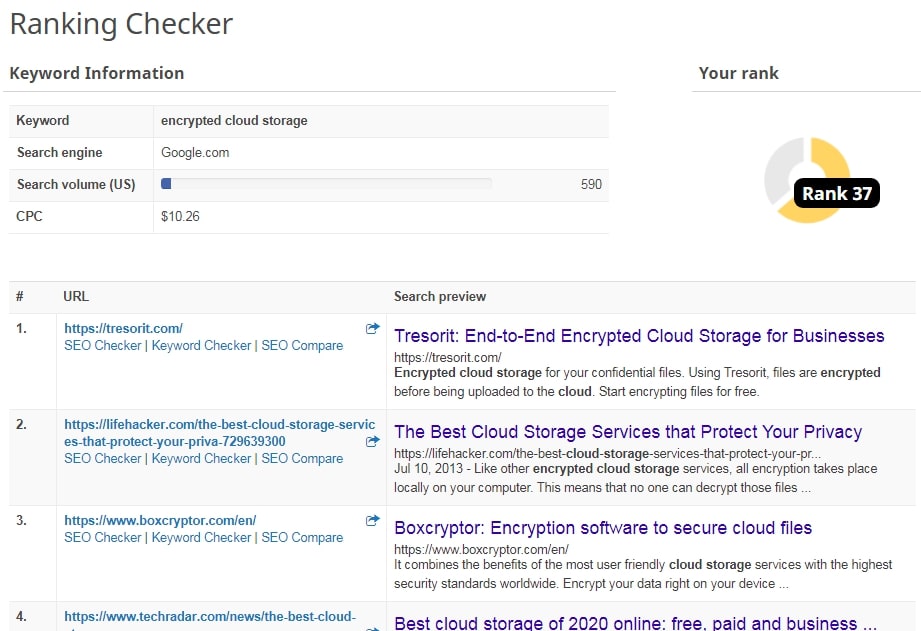
Task: Run Keyword Checker for tresorit.com
Action: [x=201, y=345]
